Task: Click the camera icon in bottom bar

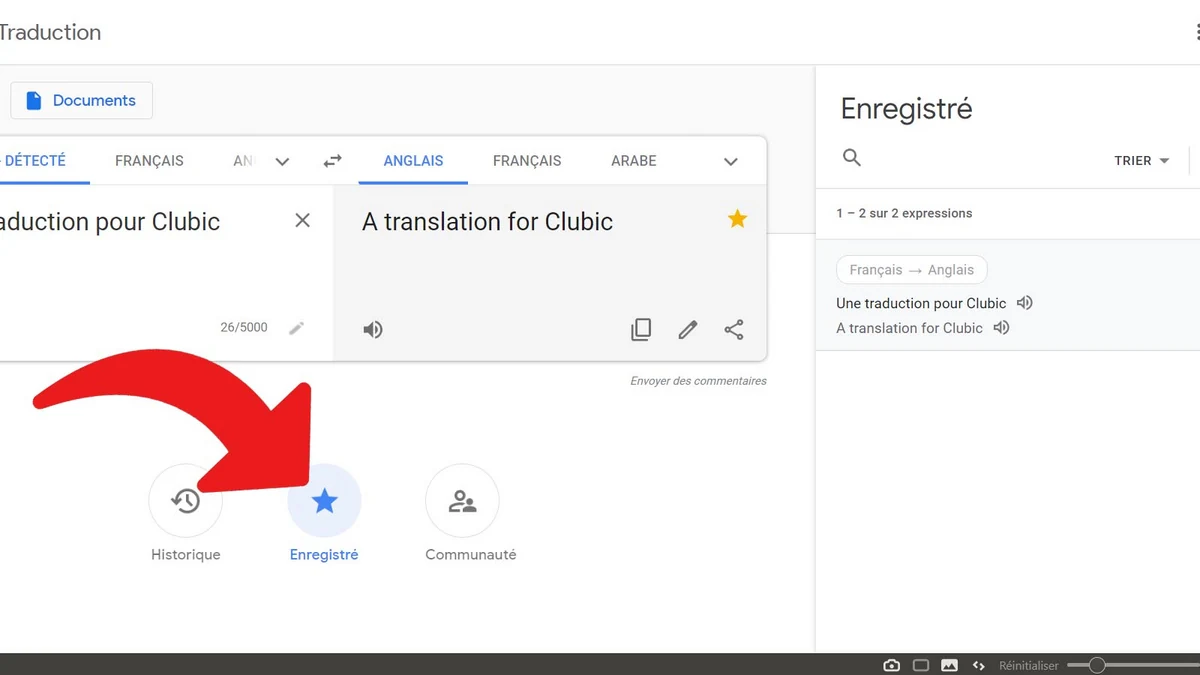Action: (891, 666)
